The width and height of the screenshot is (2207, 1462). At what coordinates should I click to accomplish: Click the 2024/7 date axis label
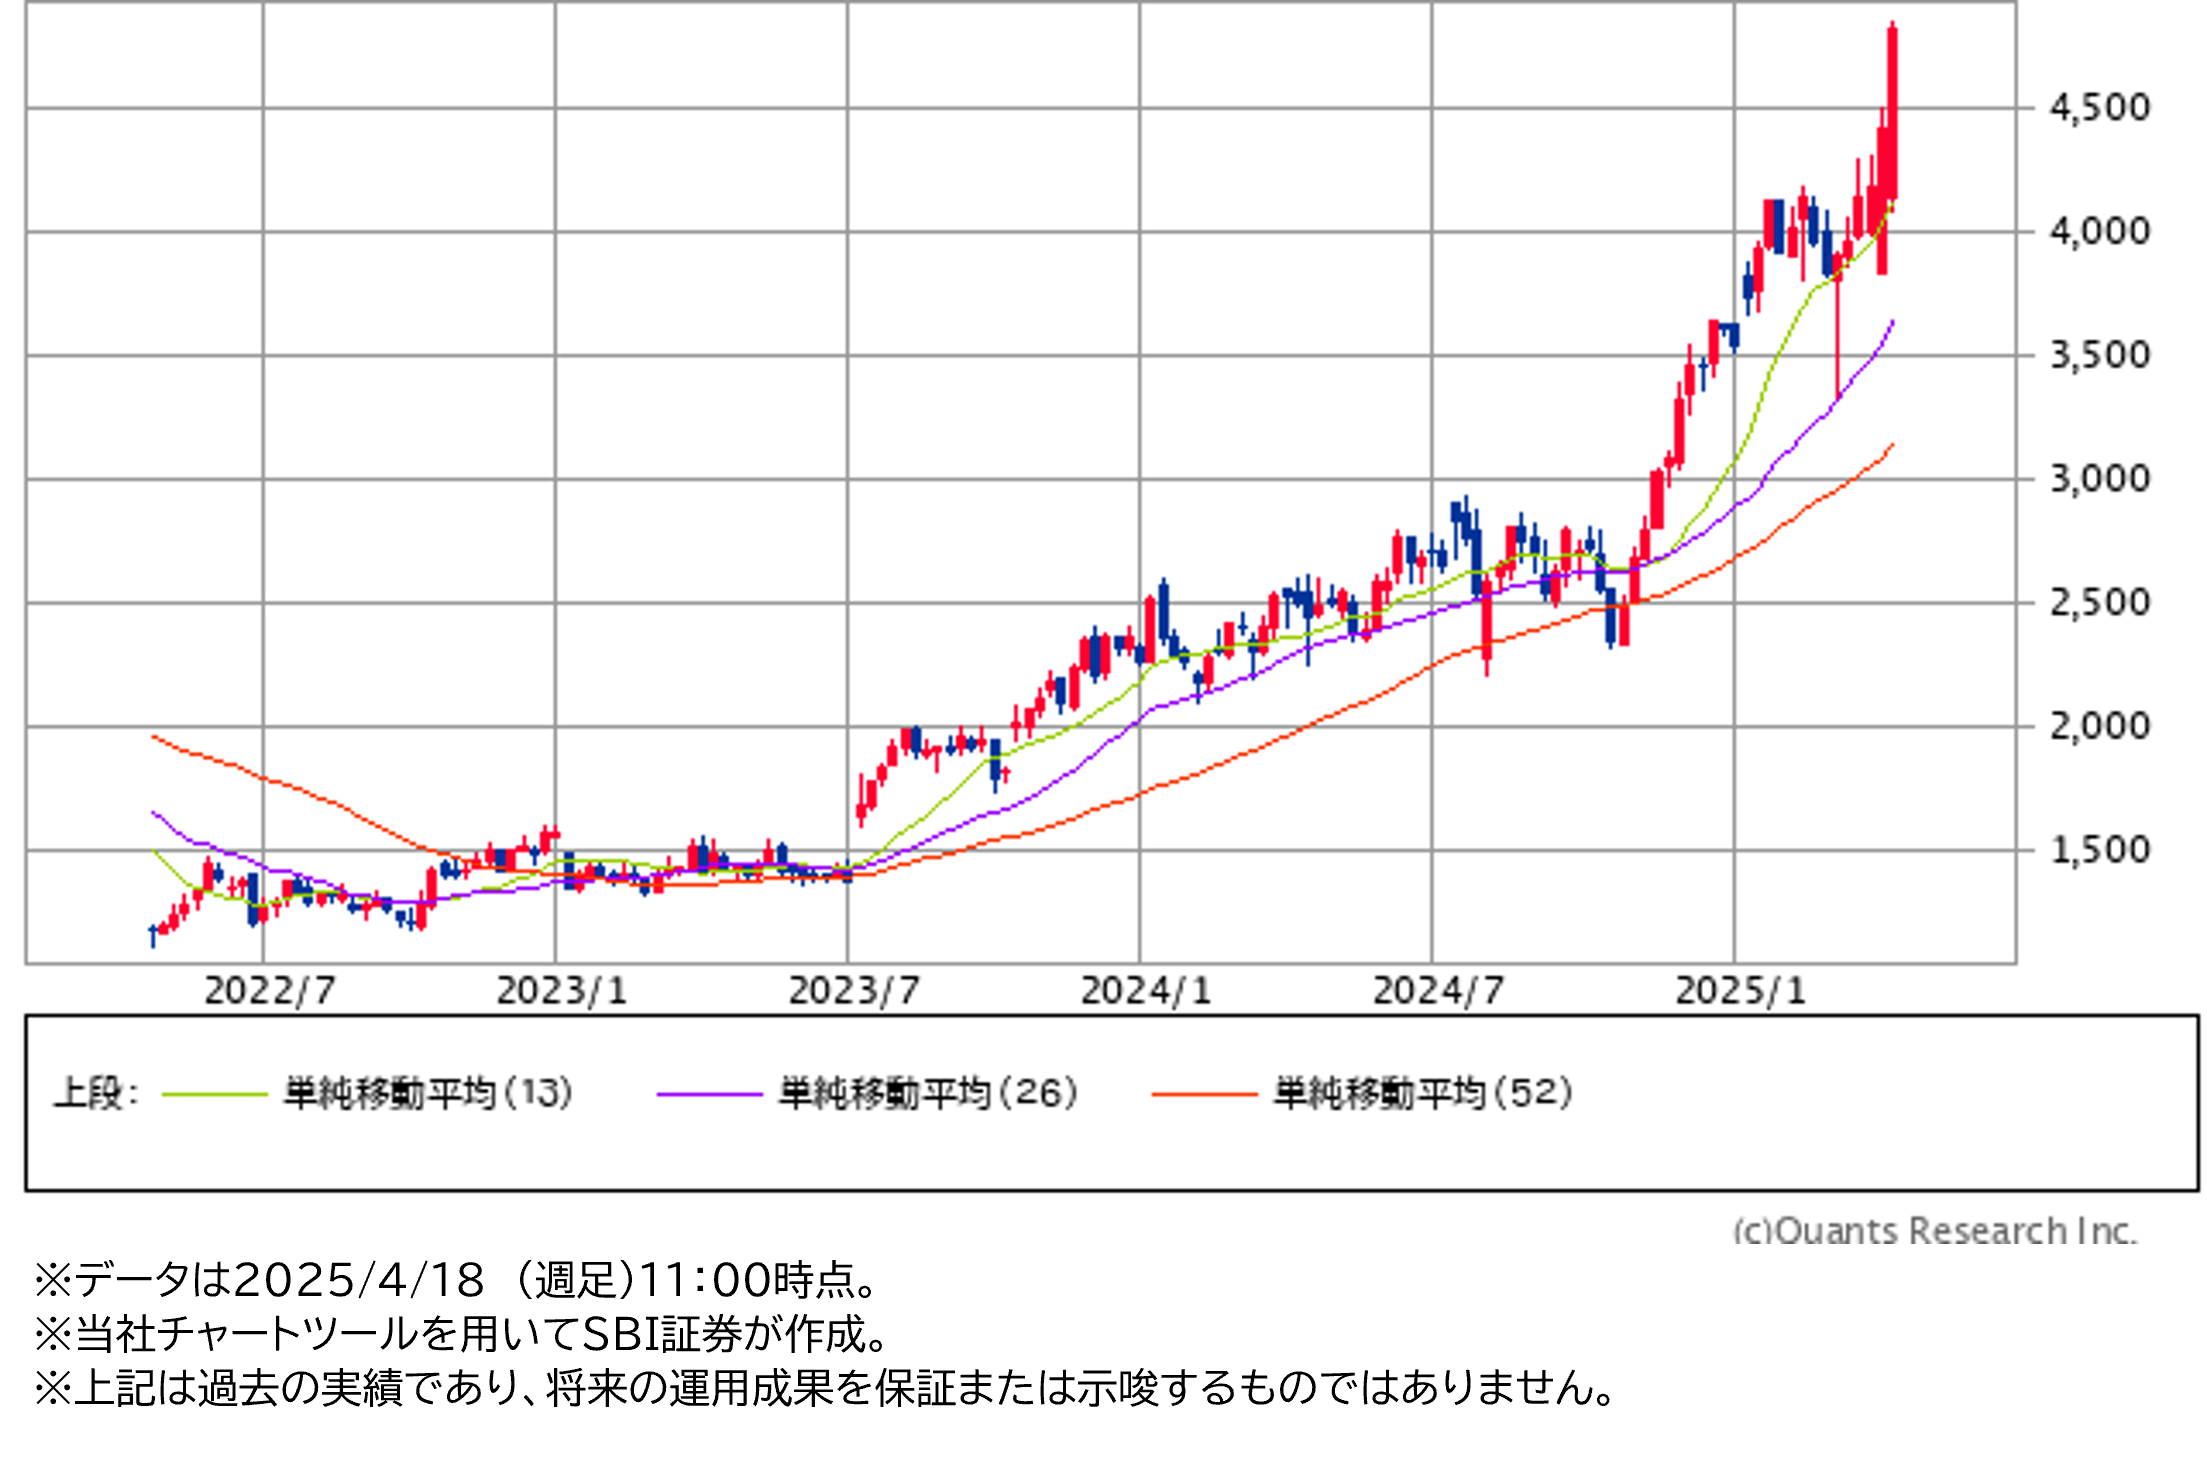click(x=1437, y=991)
